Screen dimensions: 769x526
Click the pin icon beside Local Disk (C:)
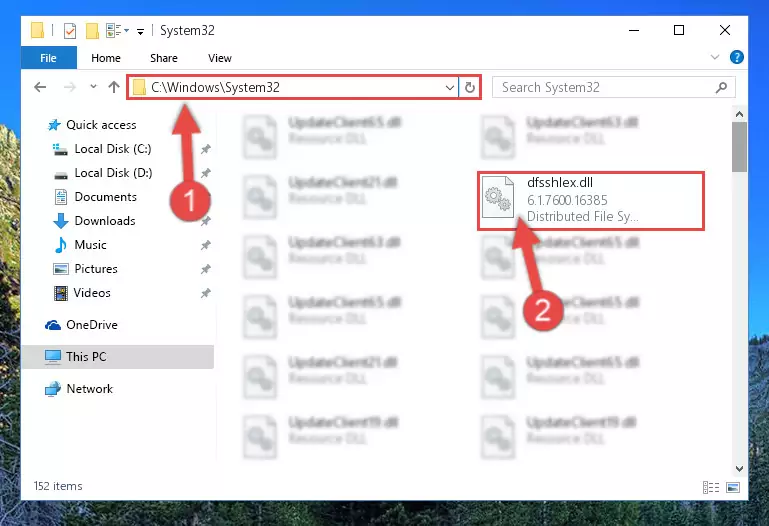point(205,149)
